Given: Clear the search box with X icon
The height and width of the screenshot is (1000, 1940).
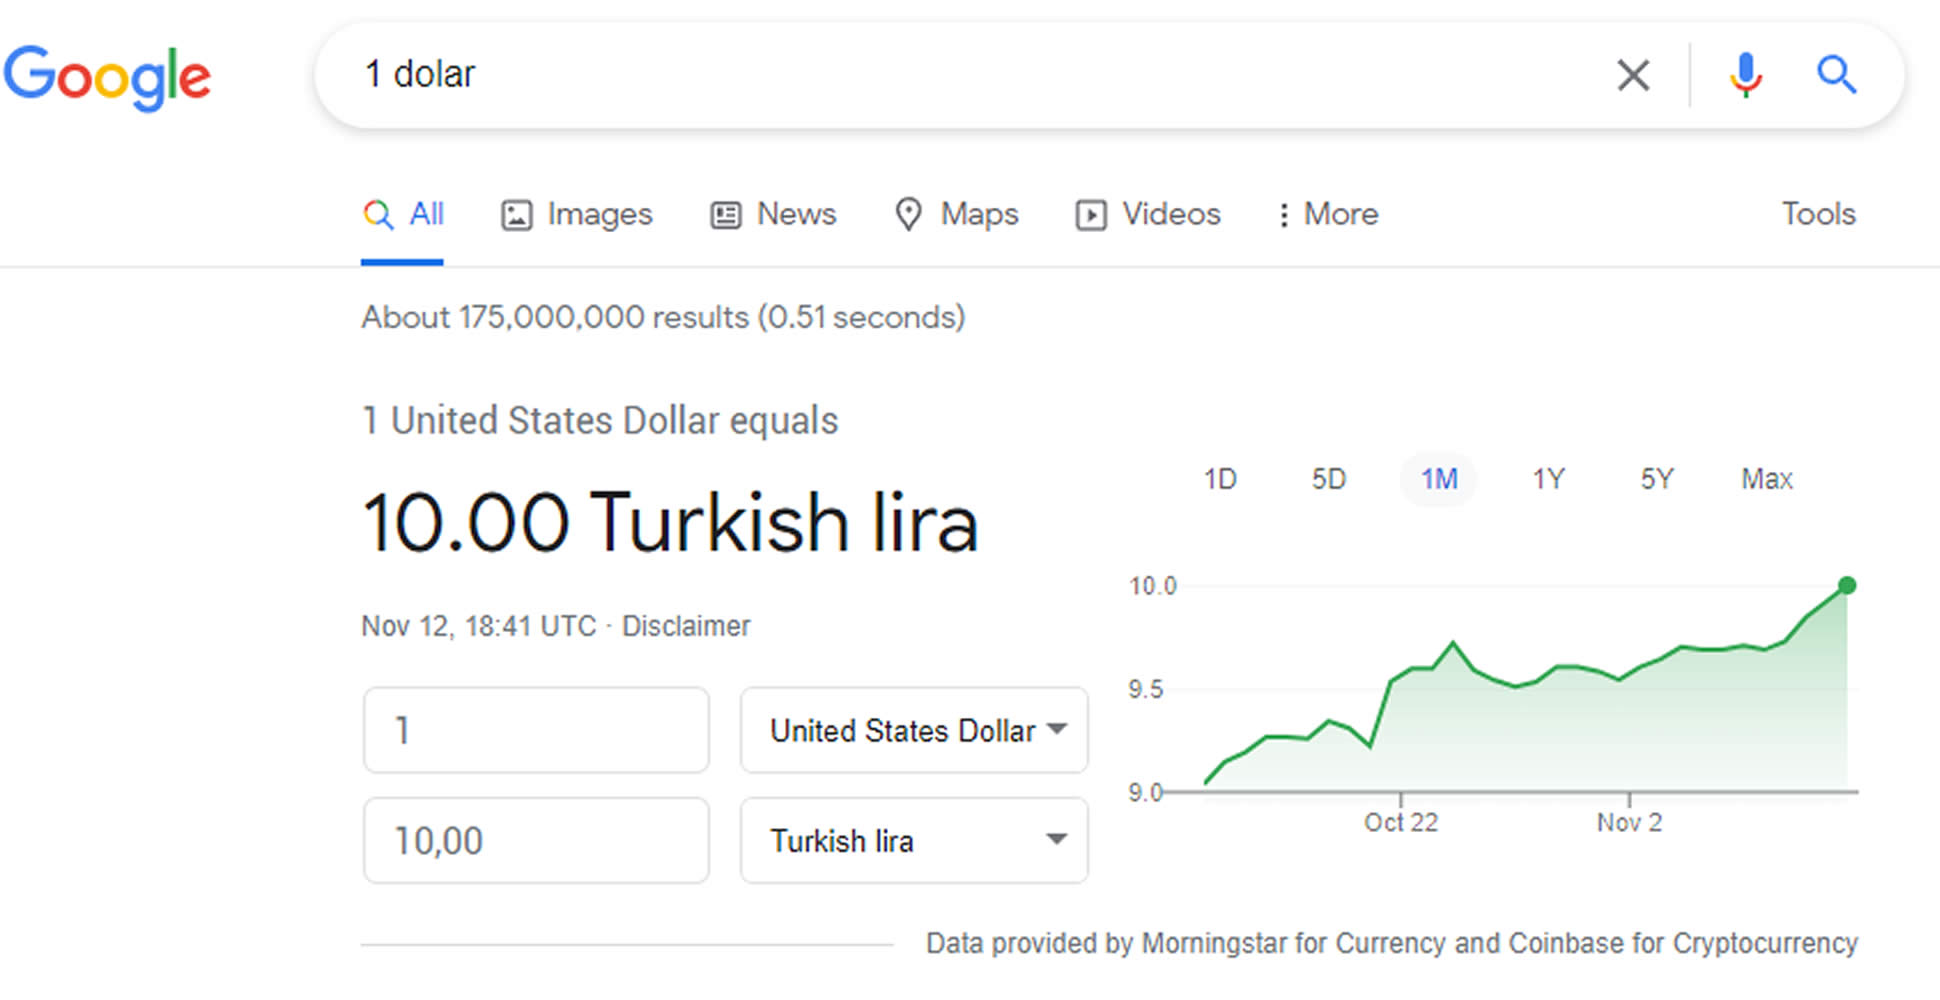Looking at the screenshot, I should click(x=1633, y=75).
